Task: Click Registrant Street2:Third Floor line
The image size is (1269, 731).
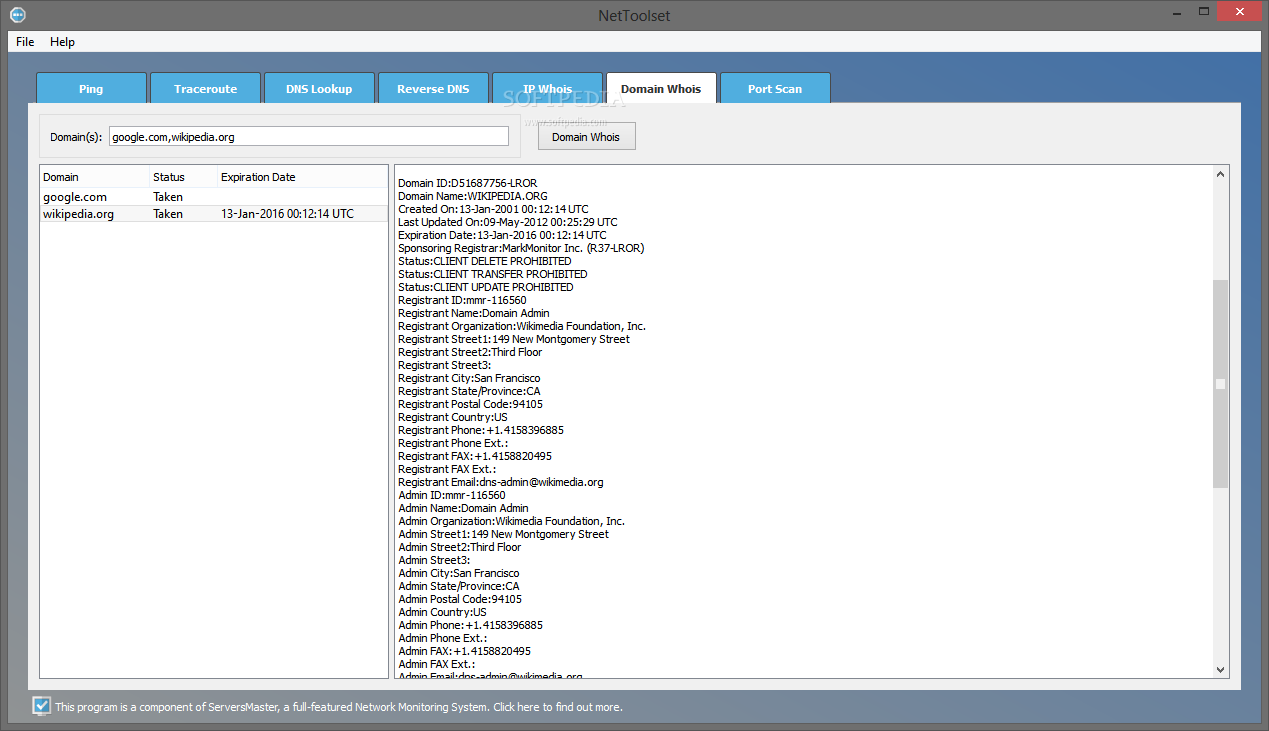Action: pos(470,352)
